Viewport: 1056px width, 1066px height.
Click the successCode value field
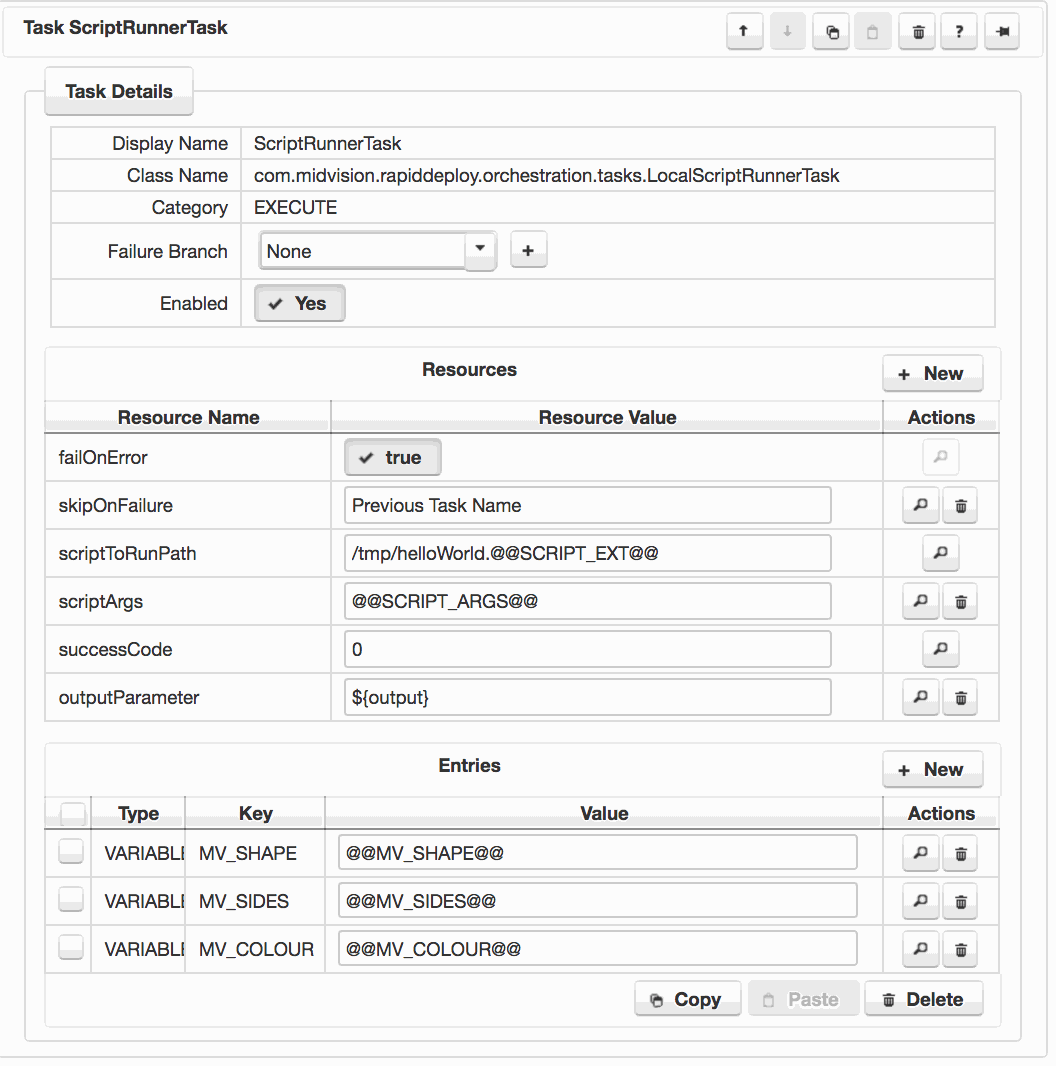coord(587,649)
